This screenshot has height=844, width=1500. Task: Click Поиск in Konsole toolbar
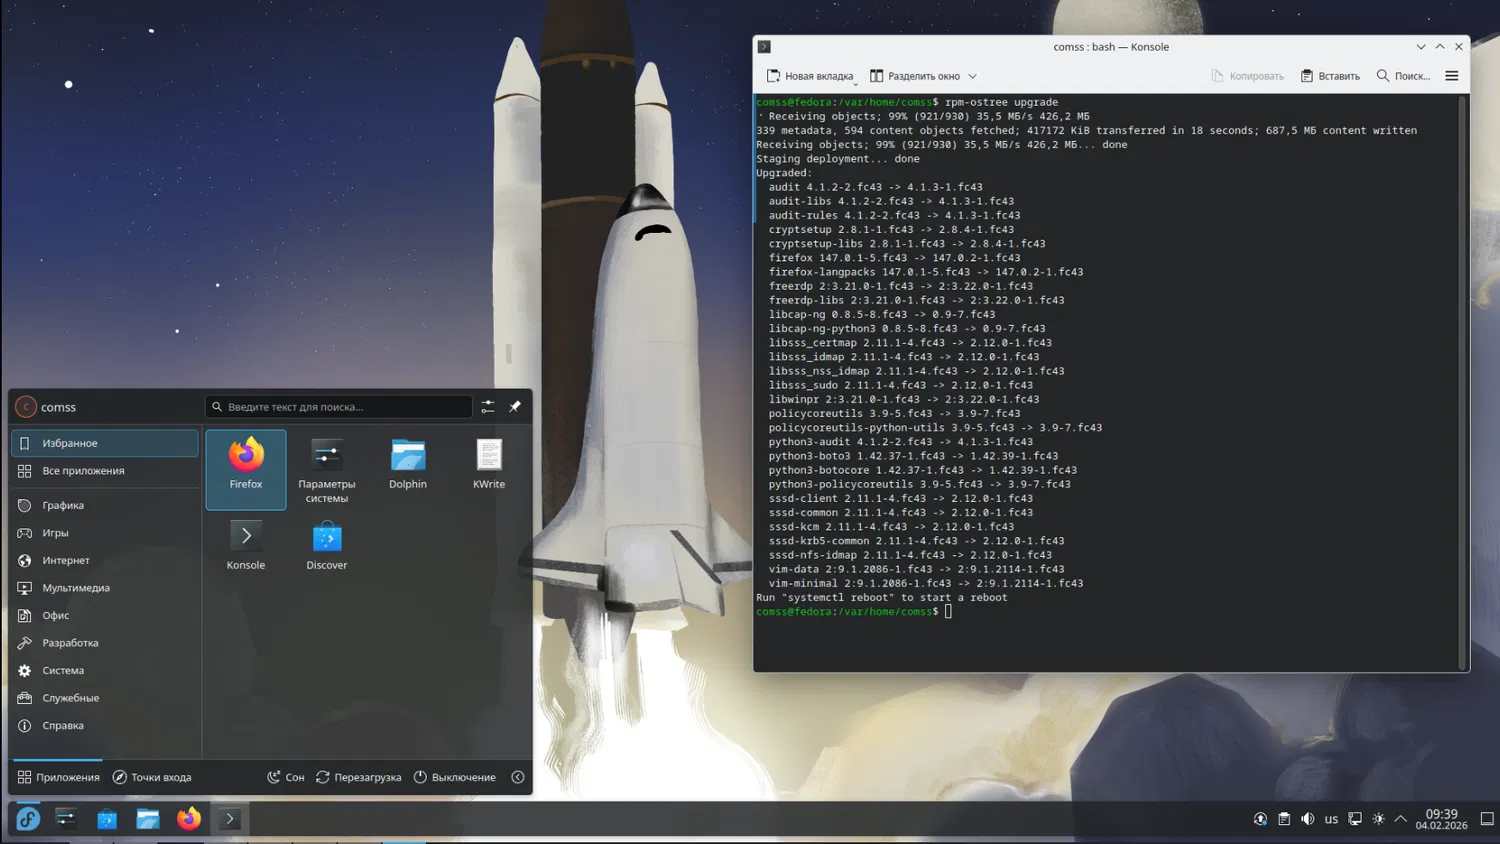click(1403, 76)
